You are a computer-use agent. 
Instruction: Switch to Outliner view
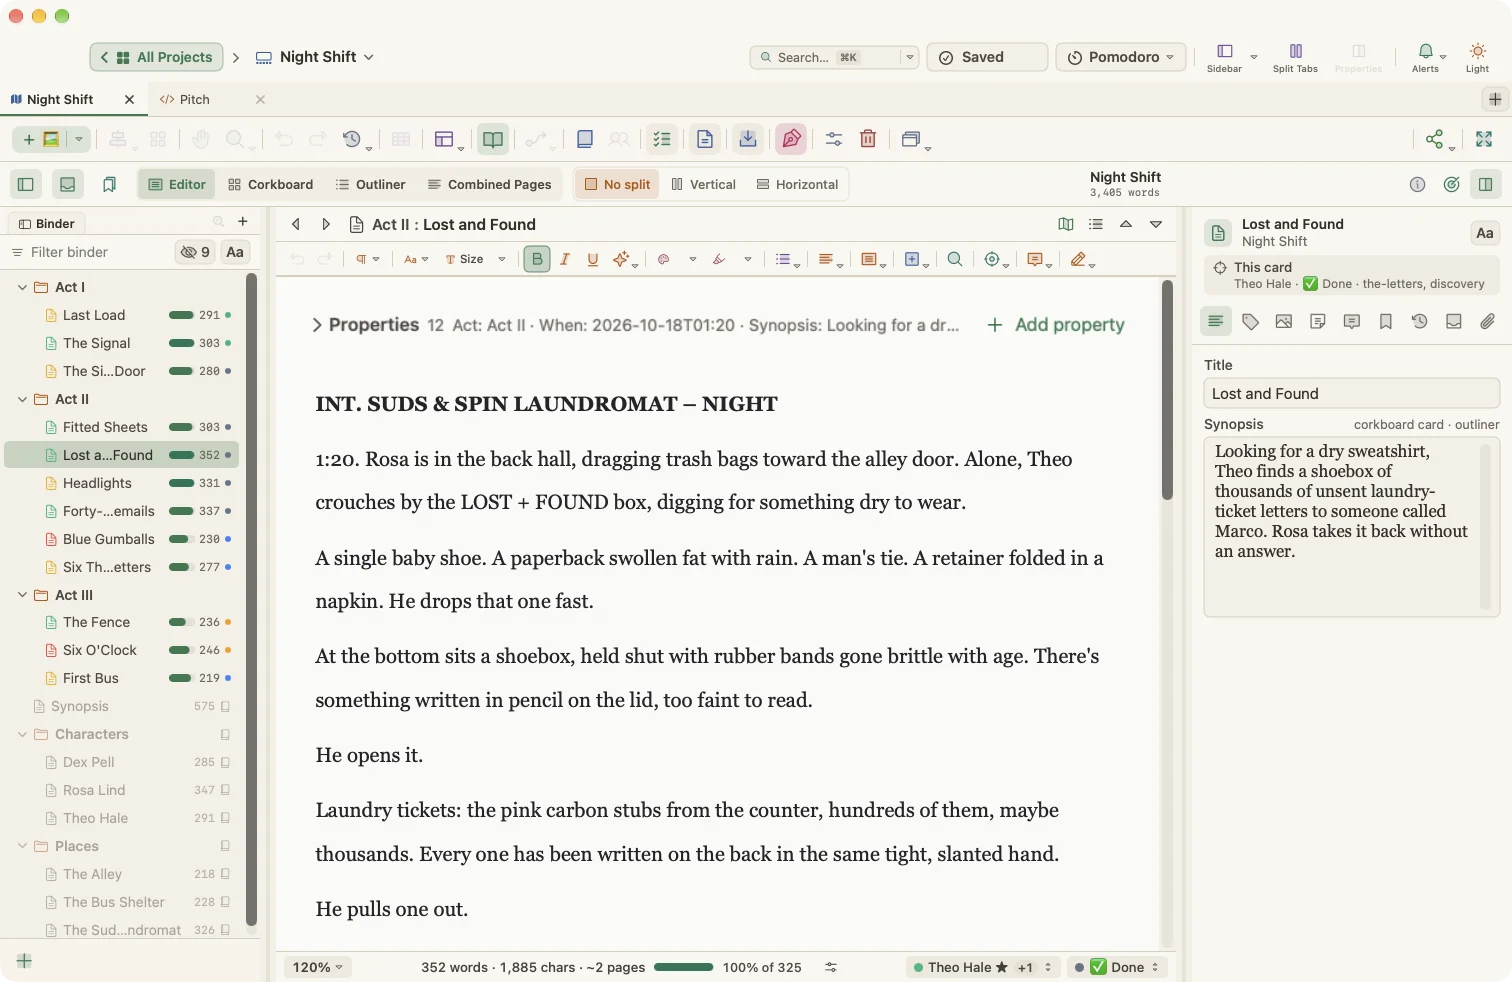tap(370, 184)
